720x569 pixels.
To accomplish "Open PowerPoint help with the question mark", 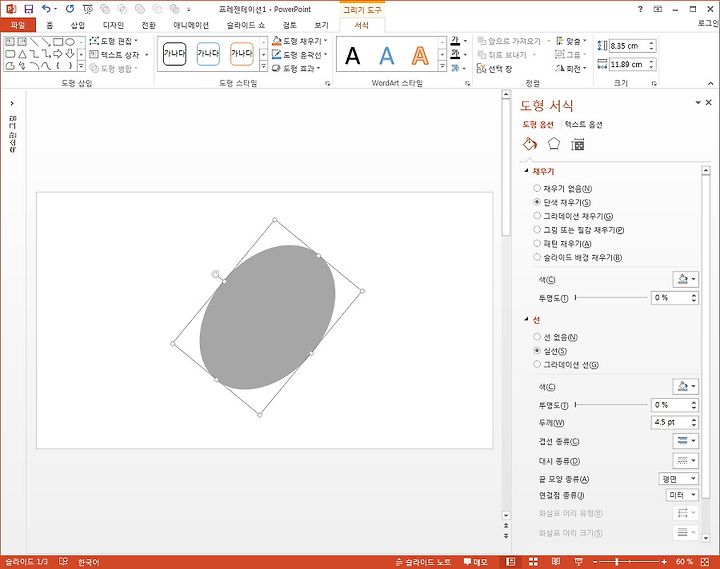I will pyautogui.click(x=640, y=9).
